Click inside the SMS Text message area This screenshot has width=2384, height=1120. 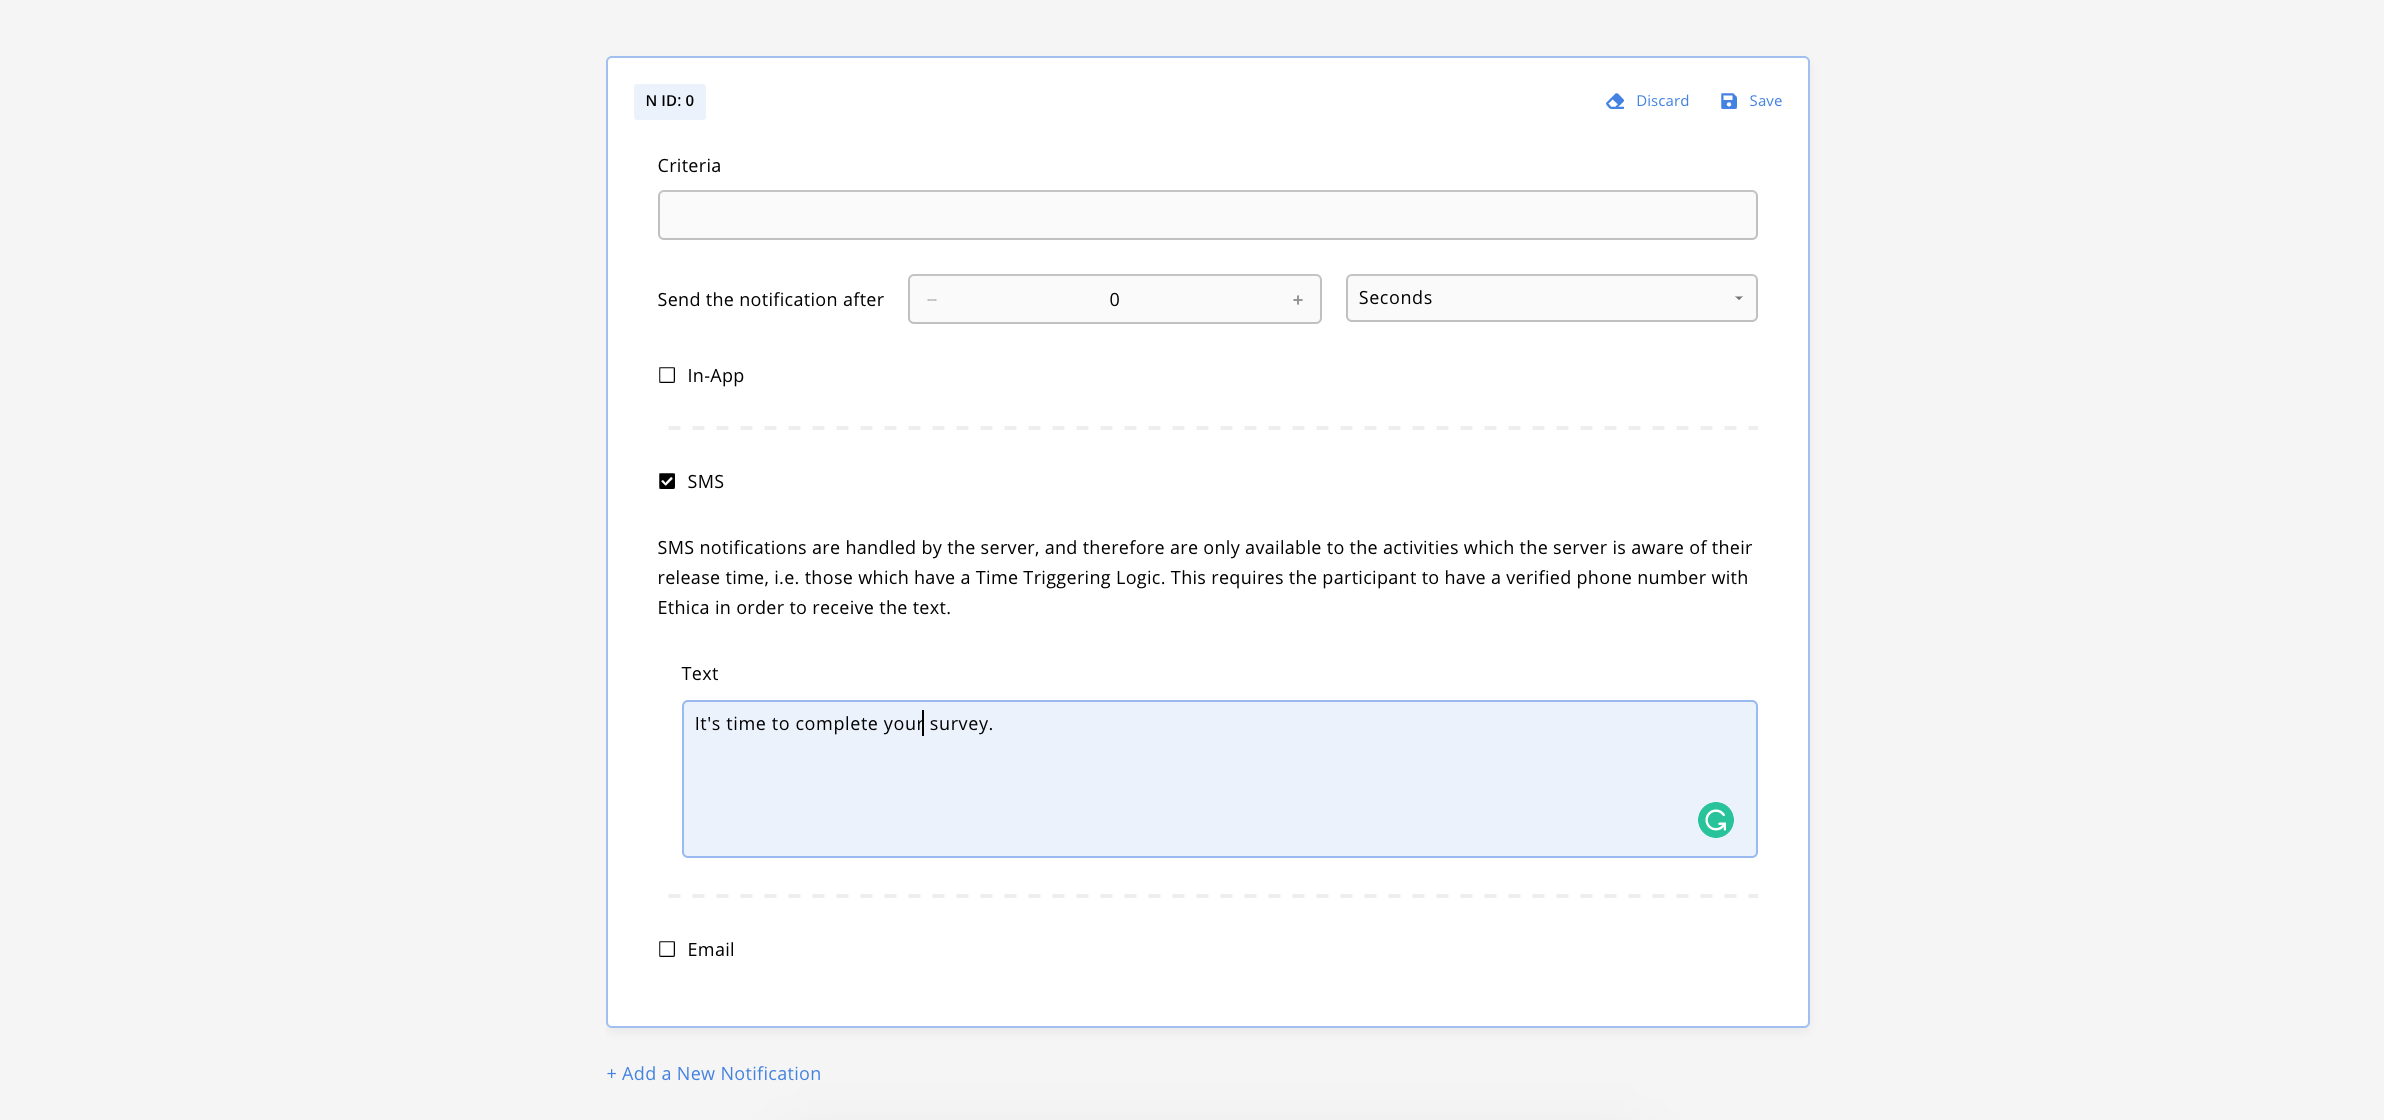pyautogui.click(x=1219, y=779)
